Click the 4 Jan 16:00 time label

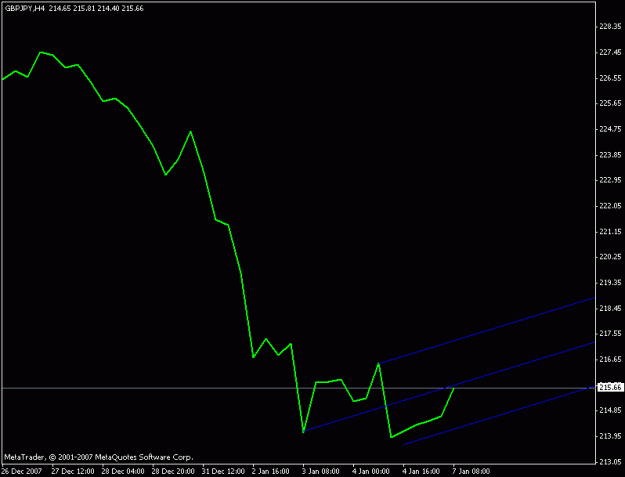pos(422,471)
